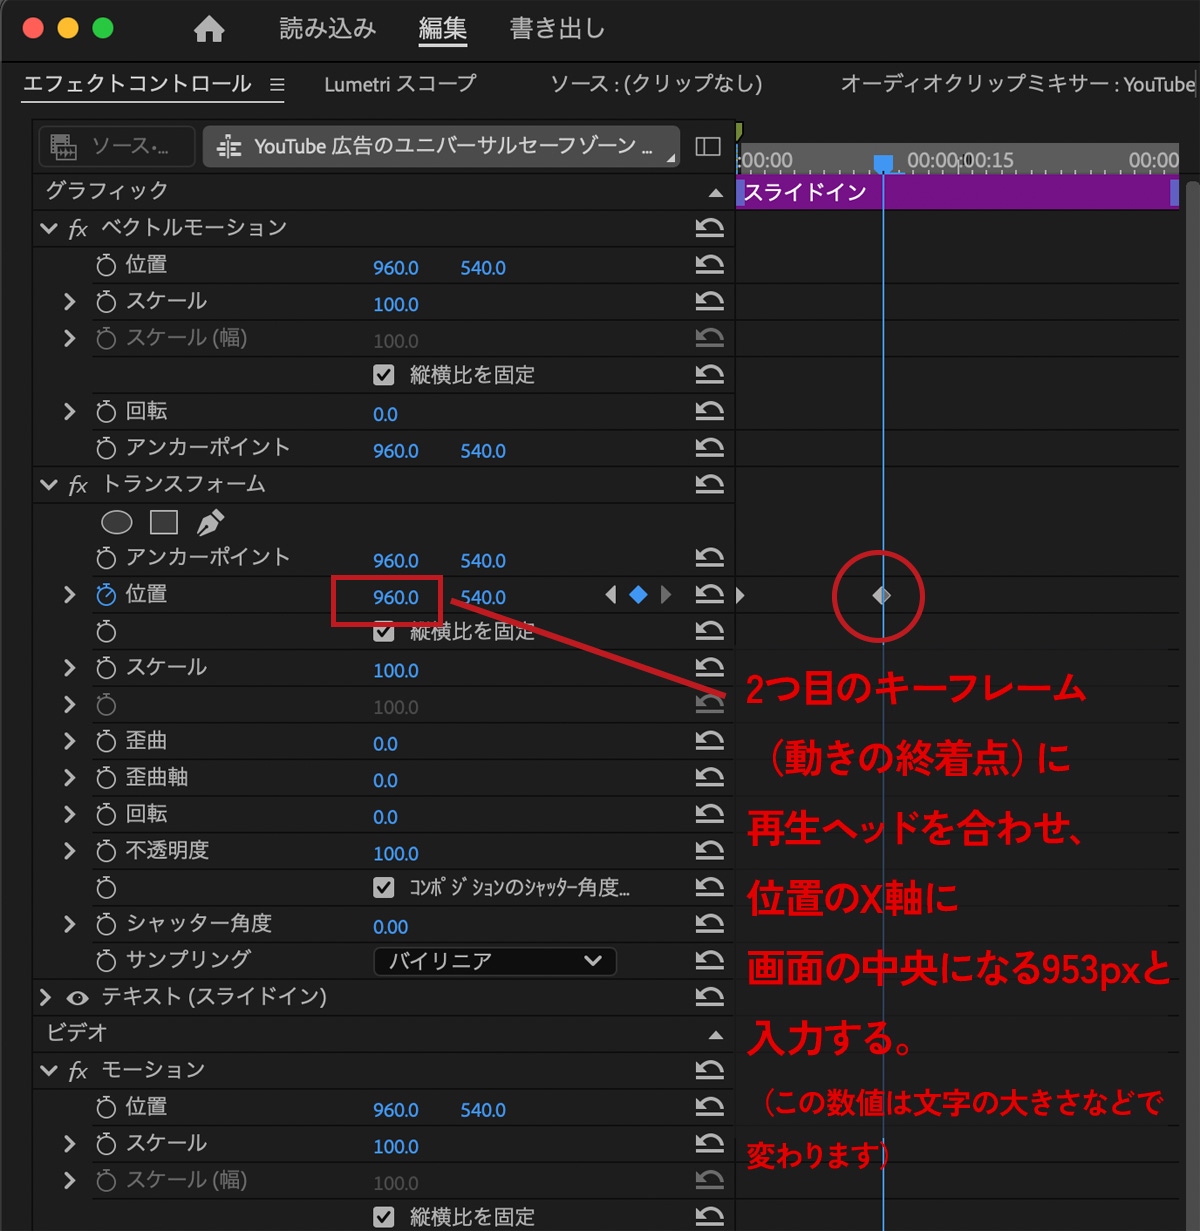The width and height of the screenshot is (1200, 1231).
Task: Select the rectangle mask tool under トランスフォーム
Action: 164,522
